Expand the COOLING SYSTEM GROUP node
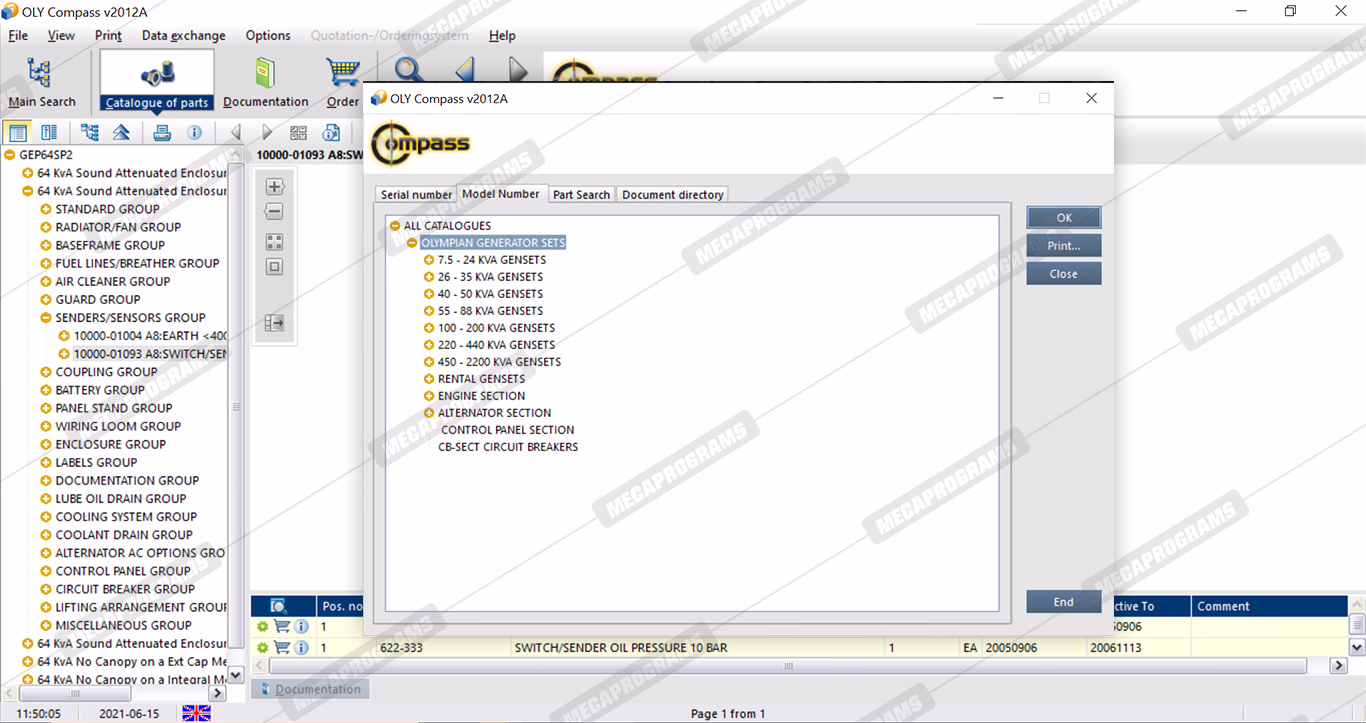The height and width of the screenshot is (723, 1366). point(46,517)
